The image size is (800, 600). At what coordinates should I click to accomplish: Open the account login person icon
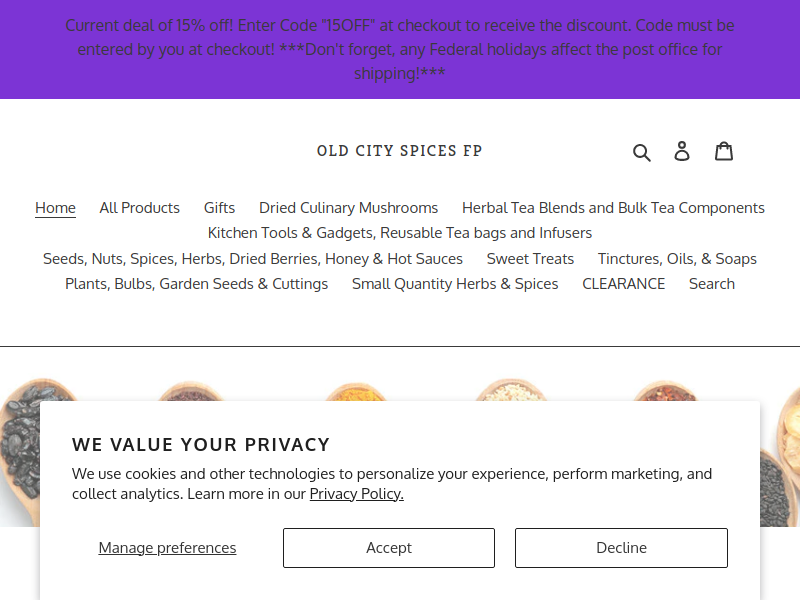(682, 152)
